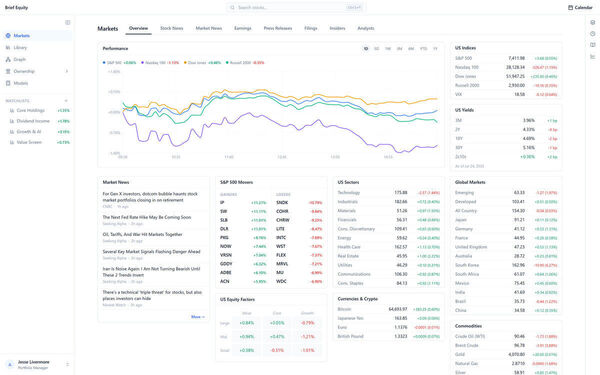The height and width of the screenshot is (375, 600).
Task: Collapse the Watchlists section chevron
Action: point(66,101)
